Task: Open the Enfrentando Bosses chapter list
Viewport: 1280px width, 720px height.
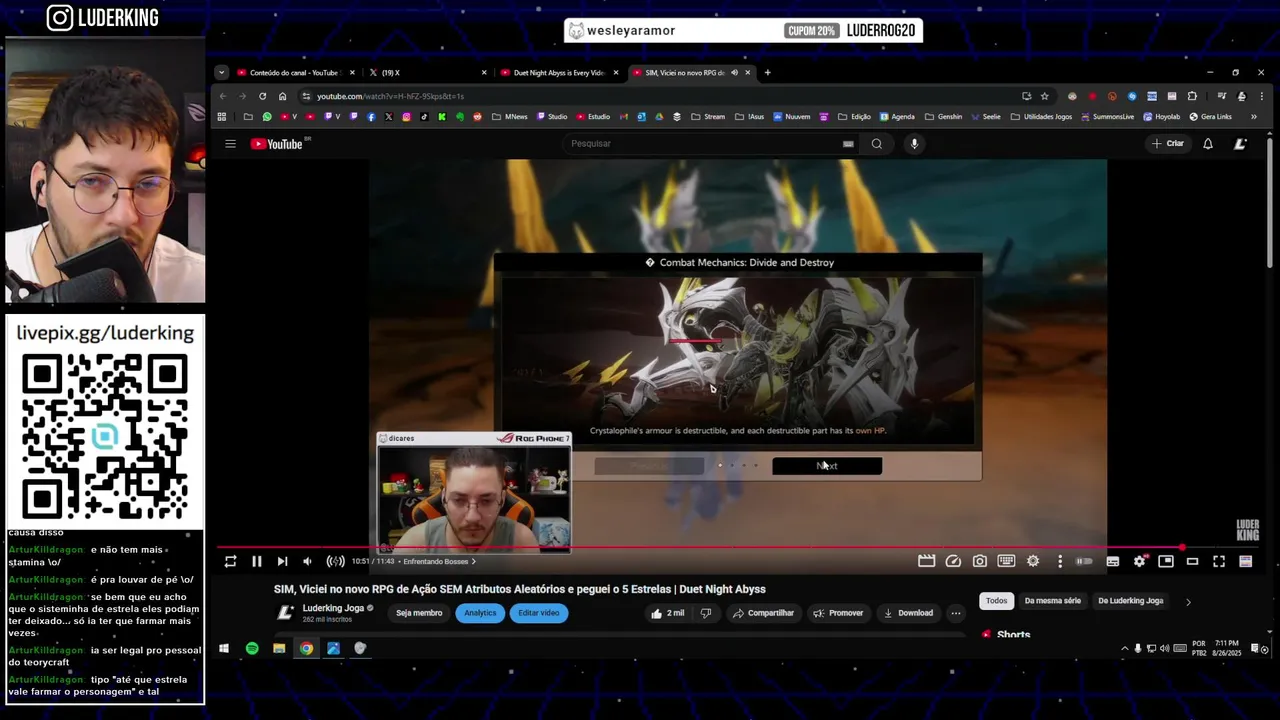Action: click(439, 562)
